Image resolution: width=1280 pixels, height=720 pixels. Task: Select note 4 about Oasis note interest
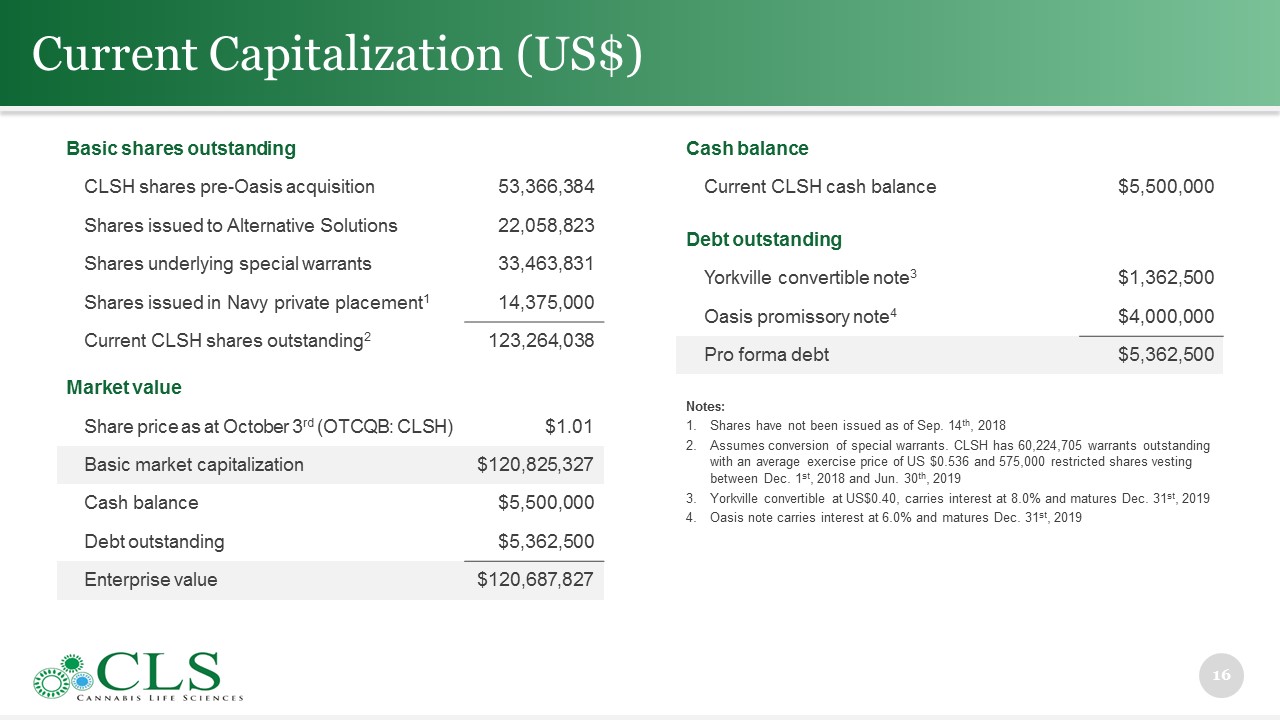pos(884,517)
